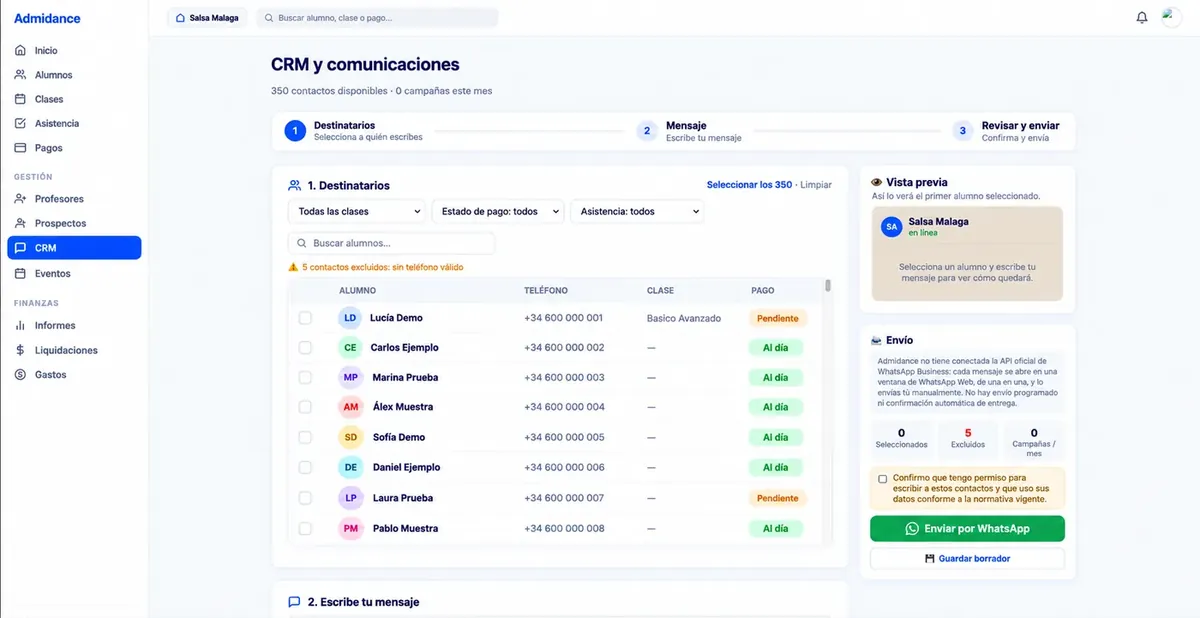Click Al día badge for Carlos Ejemplo
The width and height of the screenshot is (1200, 618).
pyautogui.click(x=775, y=348)
